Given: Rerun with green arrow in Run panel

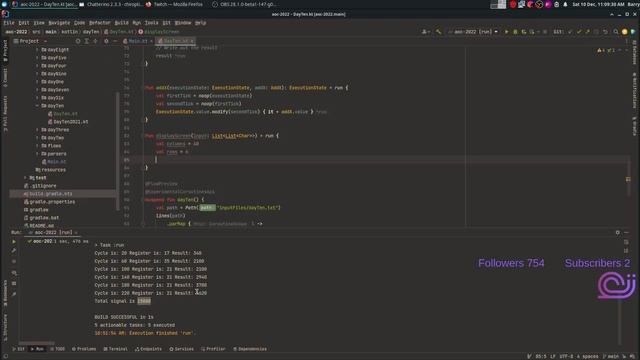Looking at the screenshot, I should 14,242.
